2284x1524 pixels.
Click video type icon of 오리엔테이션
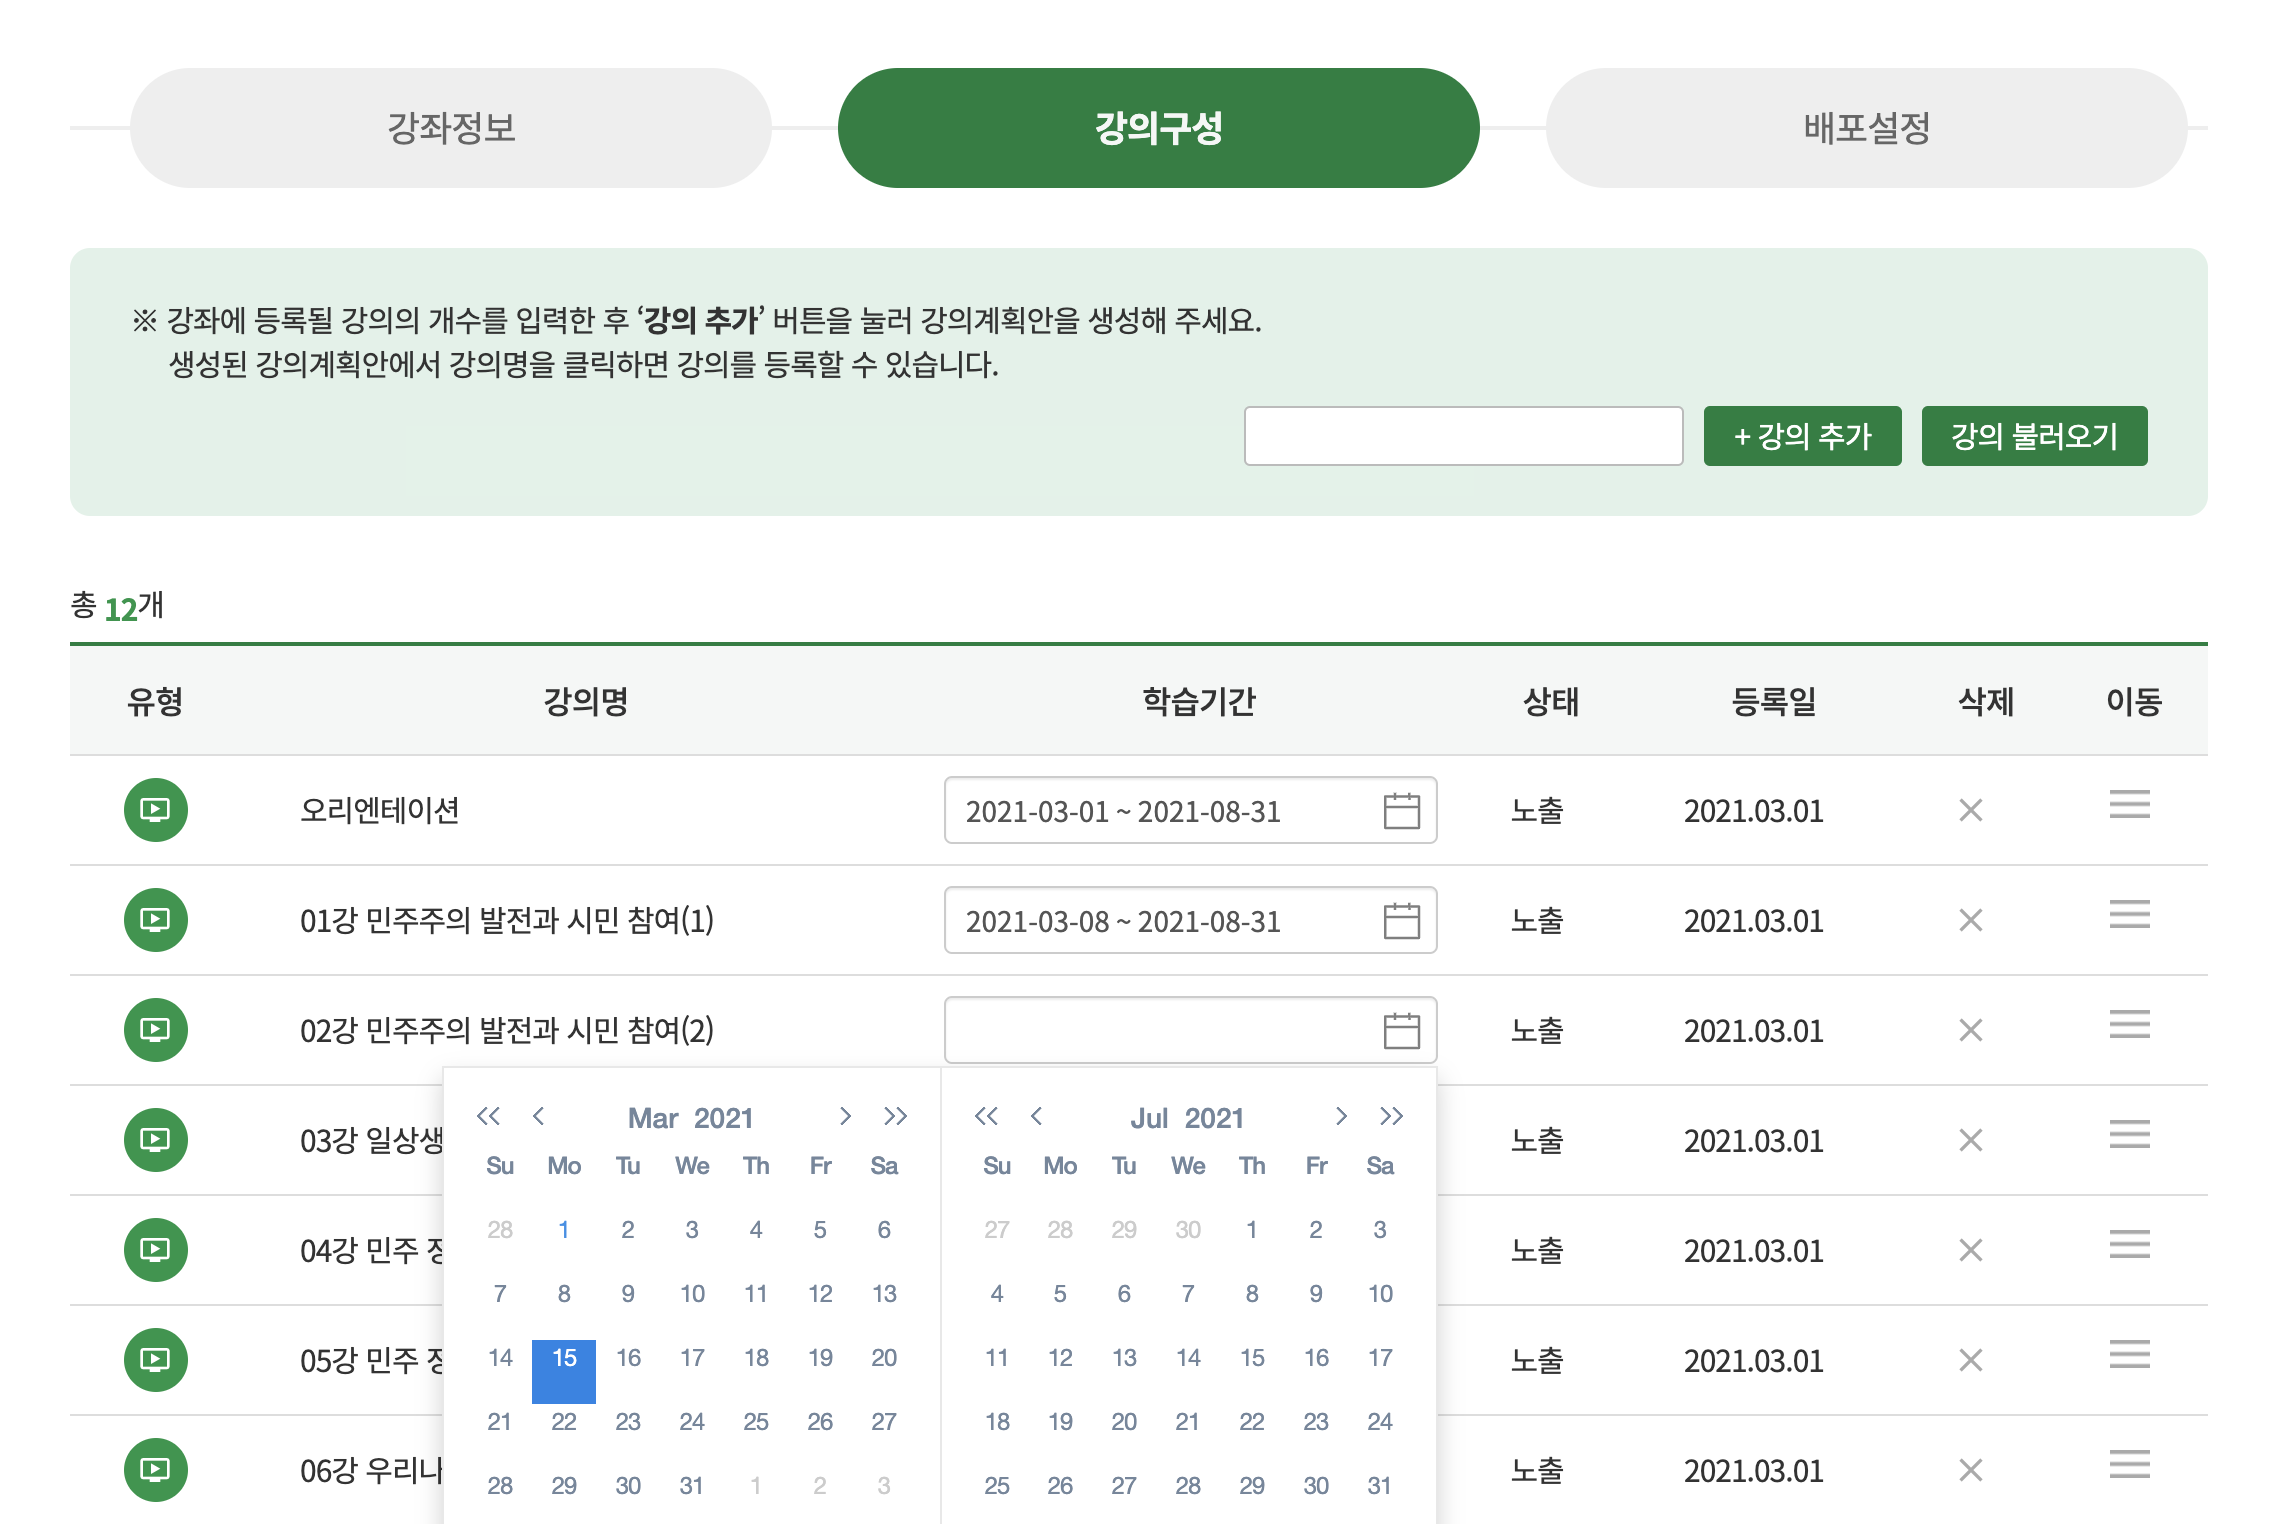155,810
